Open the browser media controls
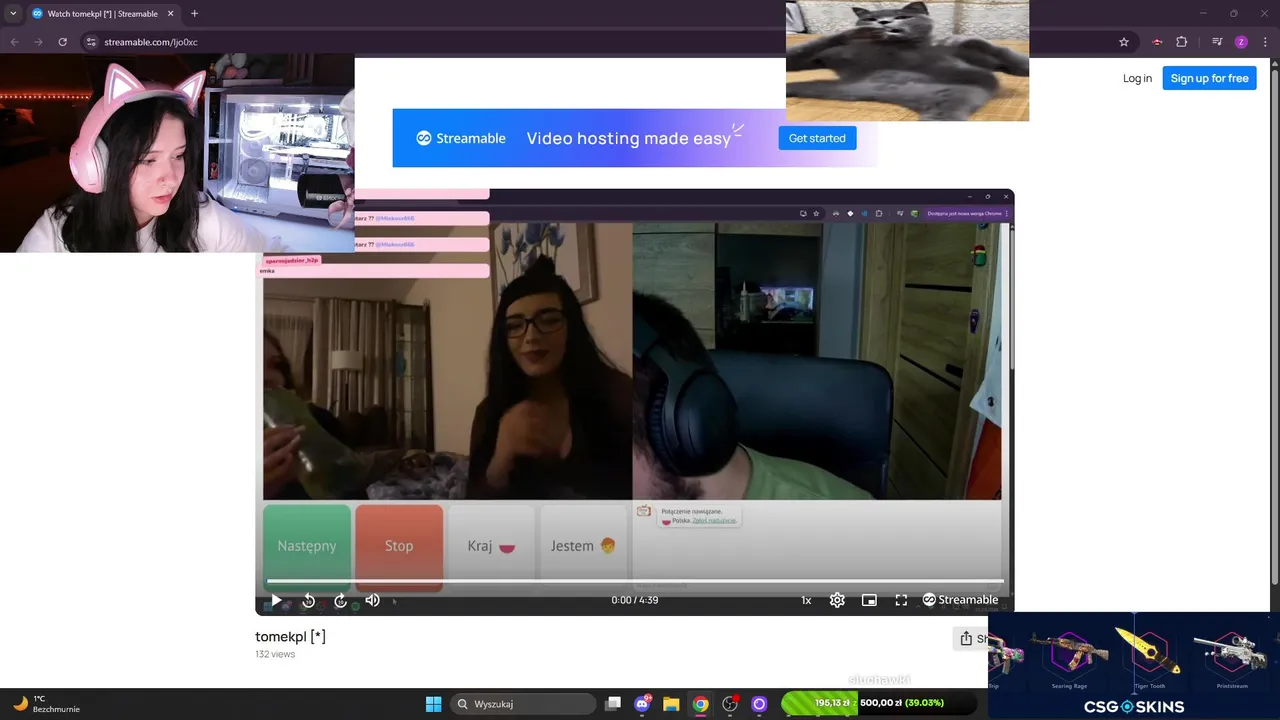The image size is (1280, 720). point(1217,42)
